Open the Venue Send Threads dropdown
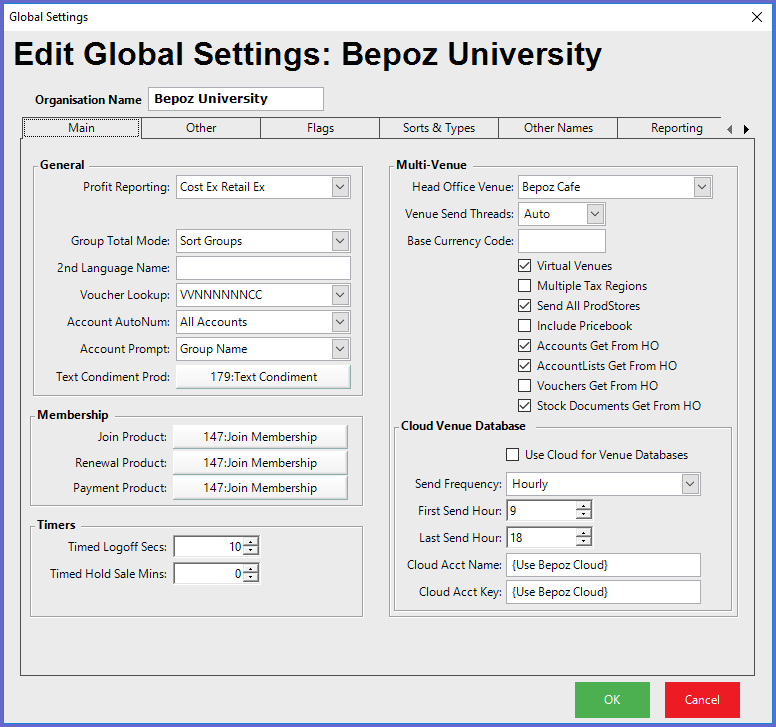The image size is (776, 727). (x=595, y=214)
